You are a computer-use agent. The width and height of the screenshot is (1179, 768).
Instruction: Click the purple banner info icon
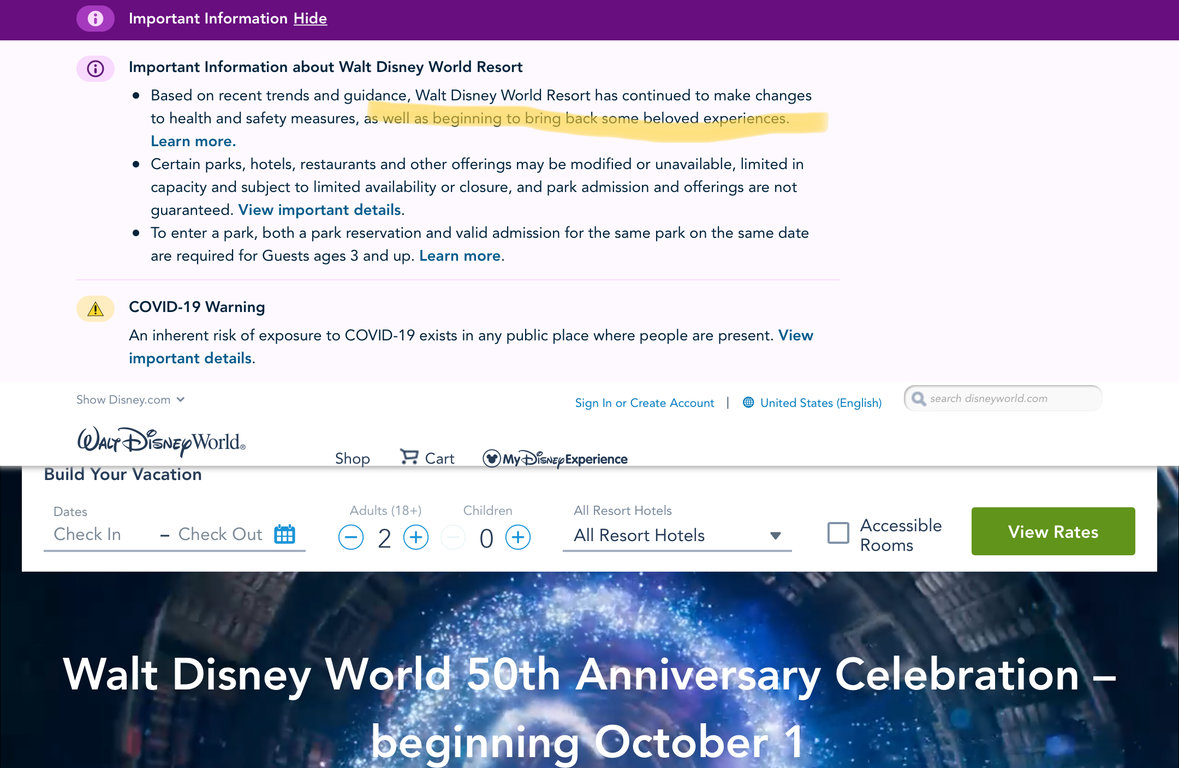coord(95,18)
